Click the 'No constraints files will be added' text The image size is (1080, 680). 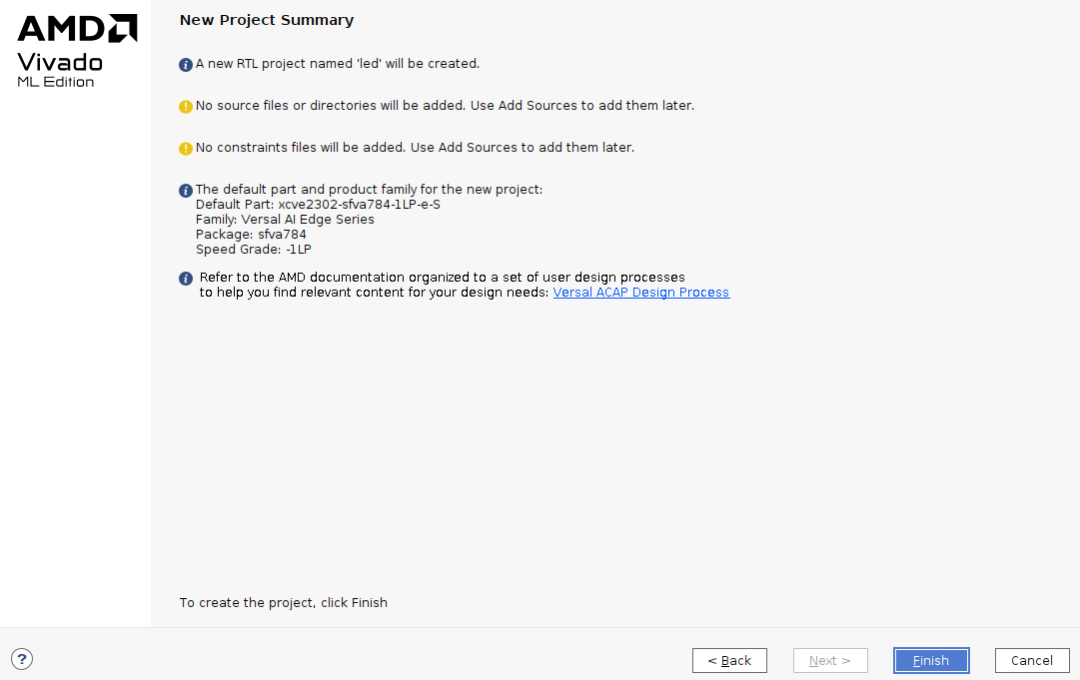(415, 147)
